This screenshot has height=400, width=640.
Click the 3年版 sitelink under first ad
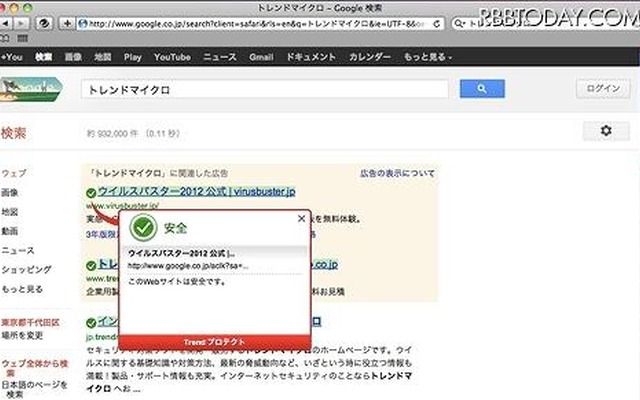(102, 234)
